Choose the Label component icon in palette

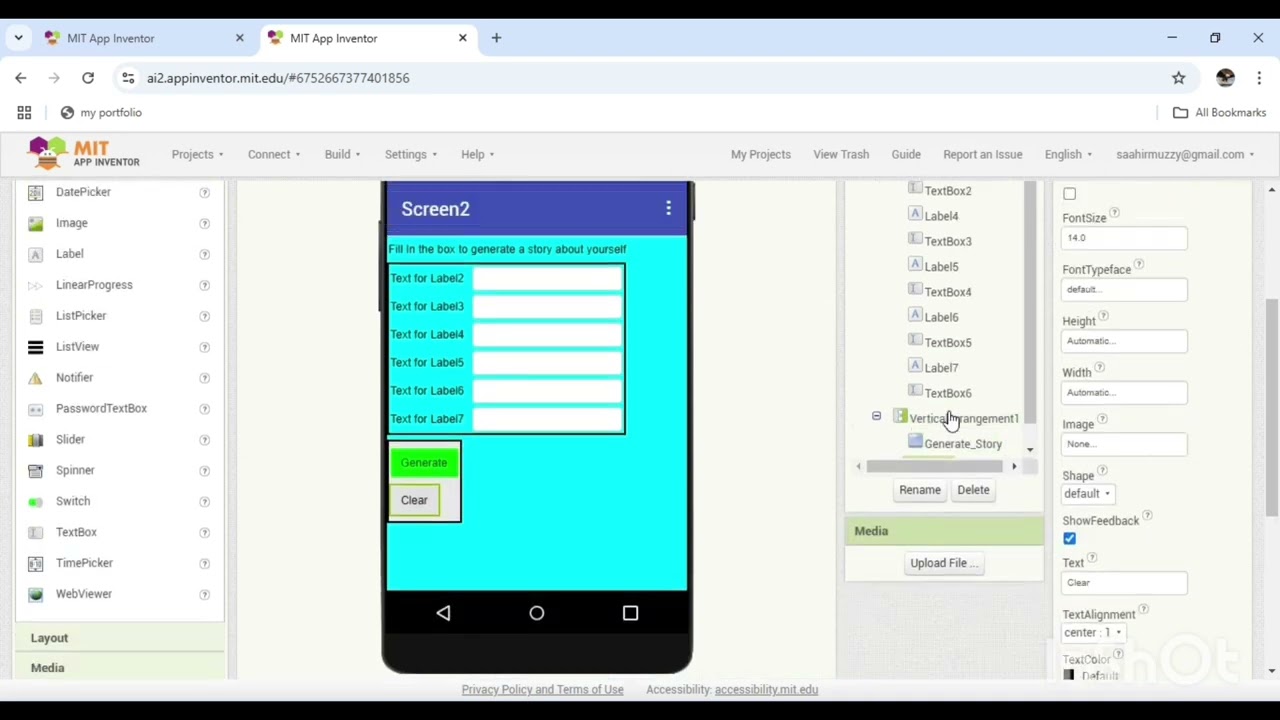tap(36, 254)
